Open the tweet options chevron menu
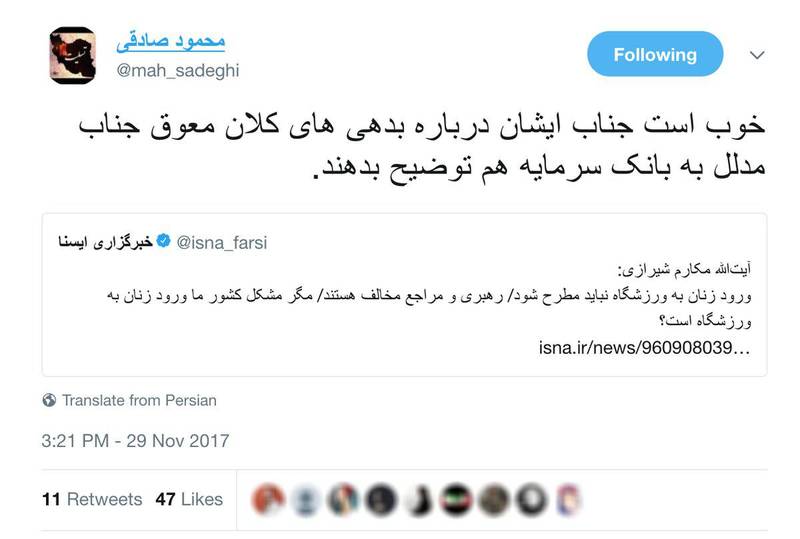This screenshot has height=539, width=800. coord(757,55)
